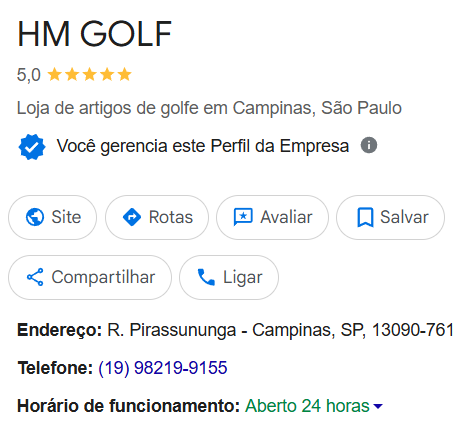Click the green Aberto 24 horas text
This screenshot has height=430, width=472.
pyautogui.click(x=307, y=406)
